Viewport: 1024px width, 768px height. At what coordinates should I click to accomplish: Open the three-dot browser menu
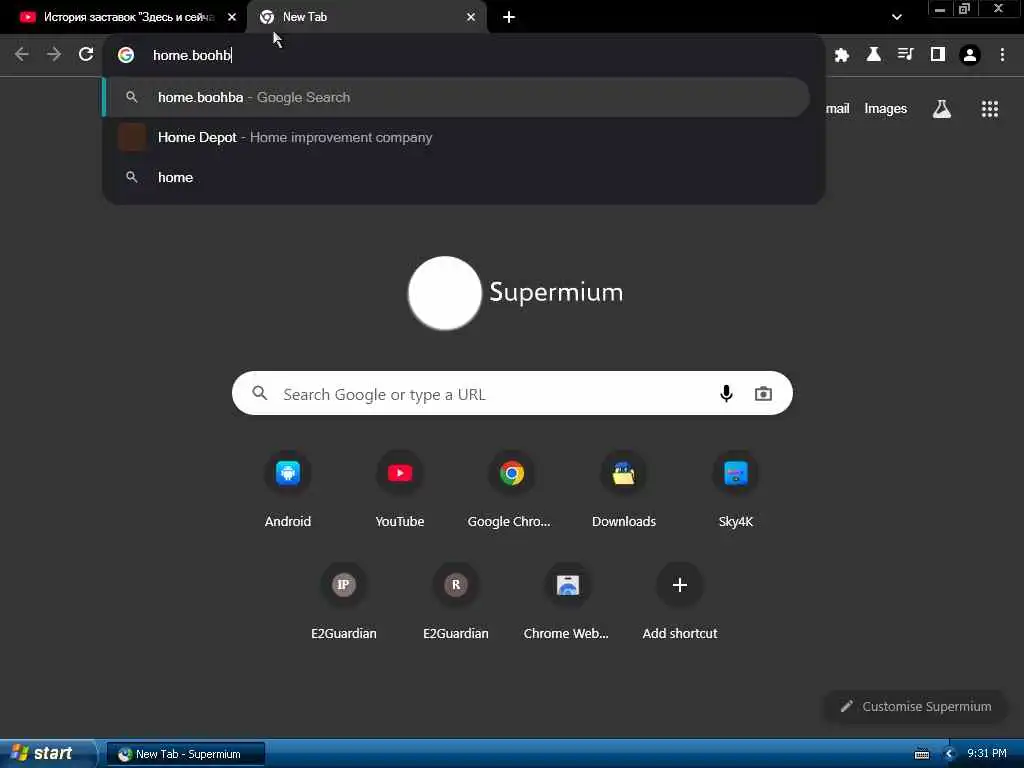coord(1002,55)
